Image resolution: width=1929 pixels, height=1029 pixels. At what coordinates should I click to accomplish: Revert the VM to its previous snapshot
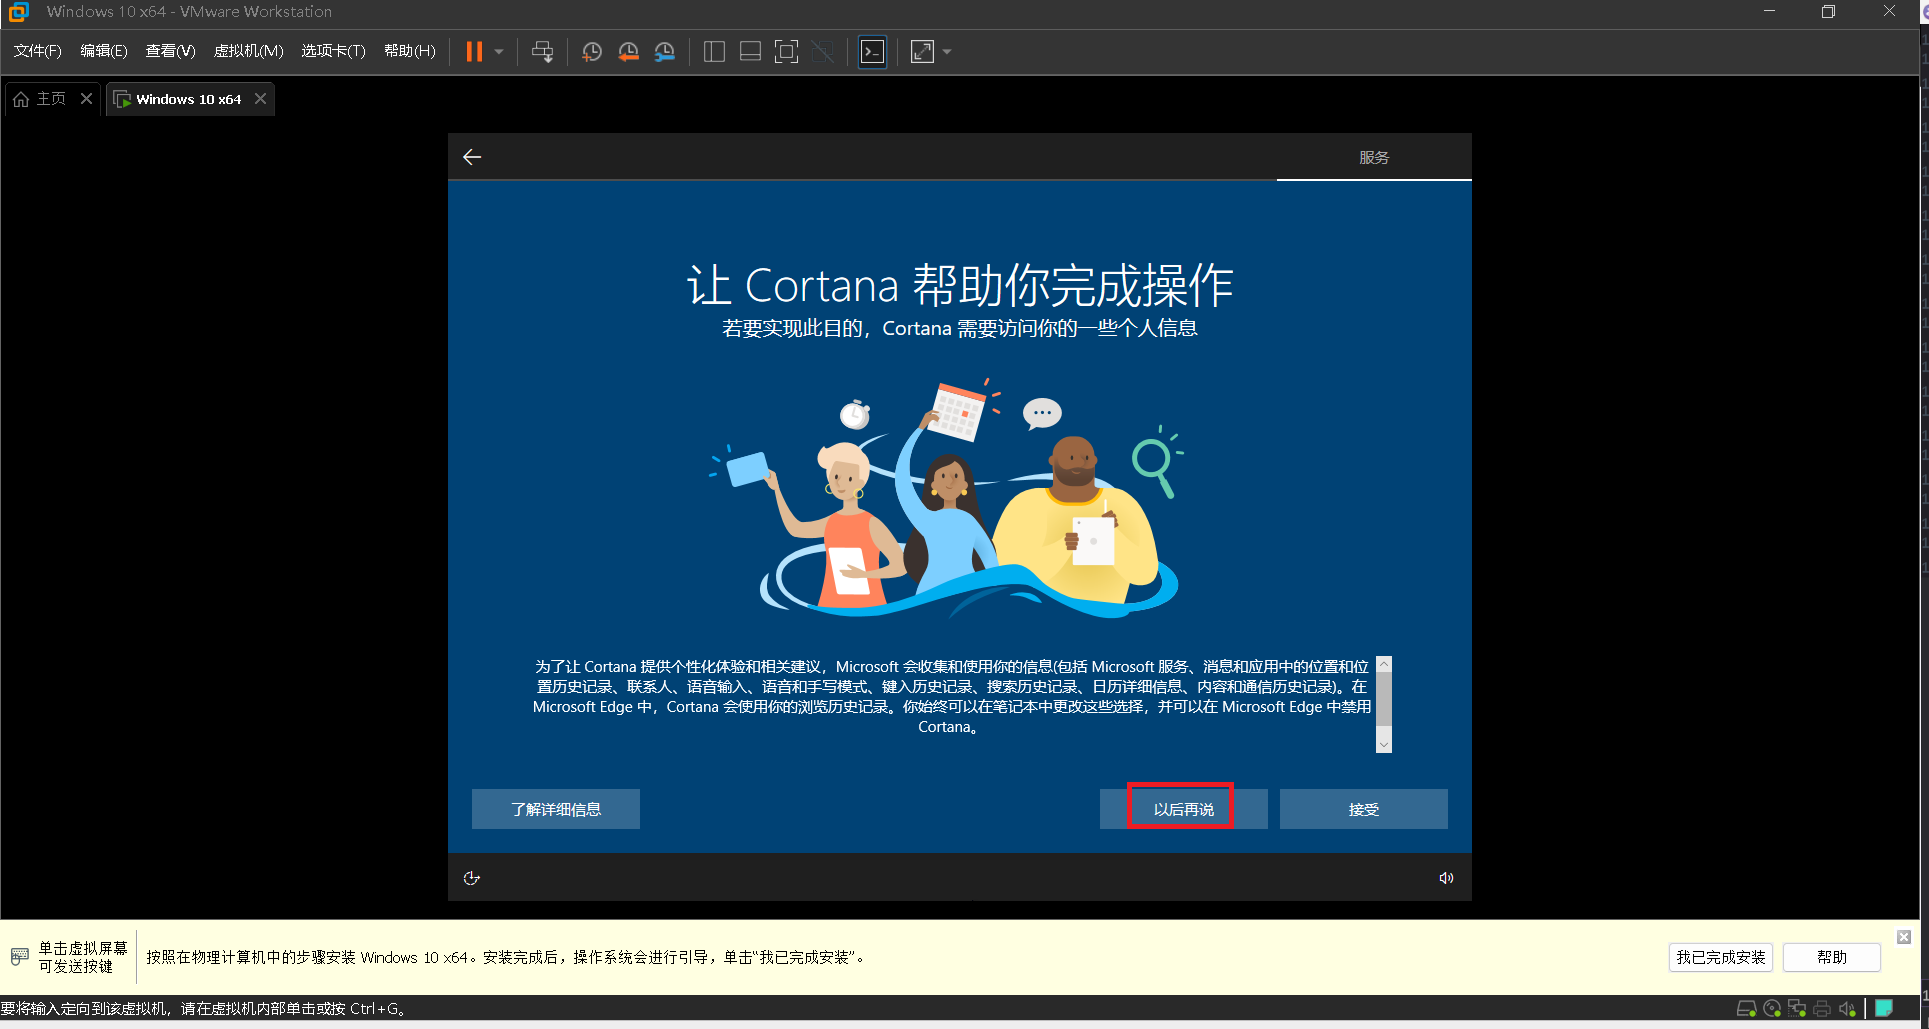click(x=628, y=52)
